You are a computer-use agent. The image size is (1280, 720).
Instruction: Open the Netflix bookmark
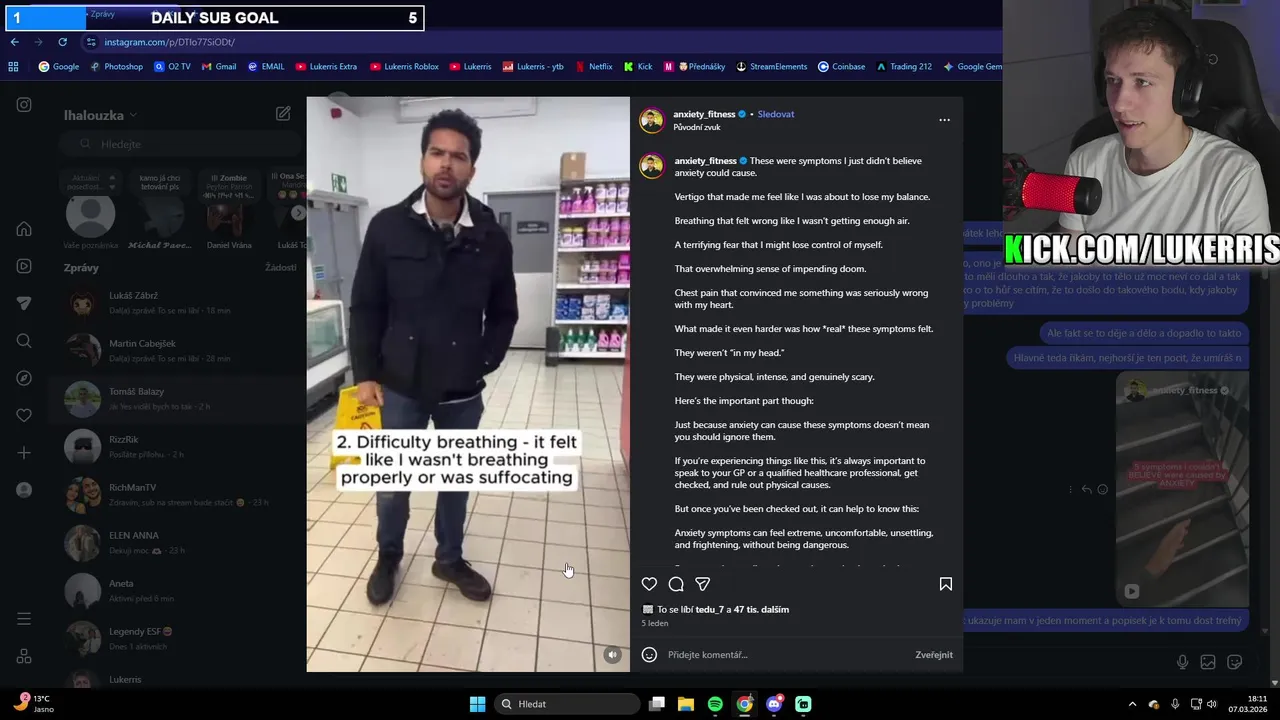pos(593,67)
